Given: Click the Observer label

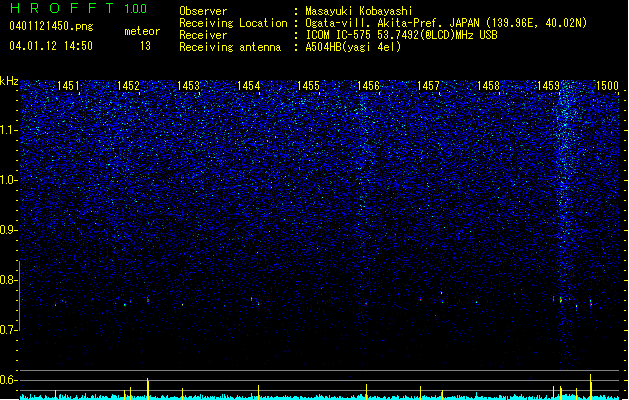Looking at the screenshot, I should click(203, 11).
